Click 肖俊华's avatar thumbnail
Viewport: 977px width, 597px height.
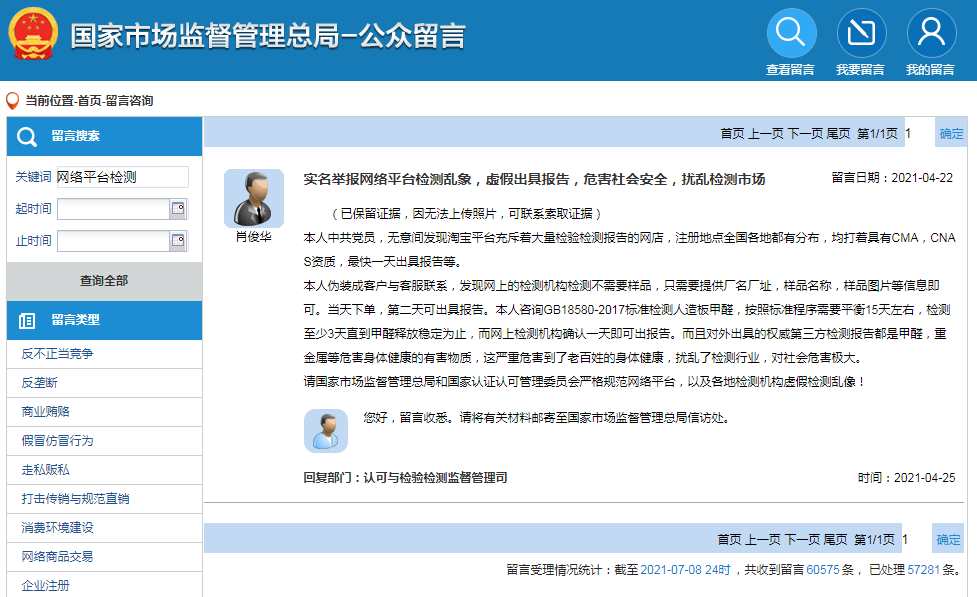click(254, 198)
